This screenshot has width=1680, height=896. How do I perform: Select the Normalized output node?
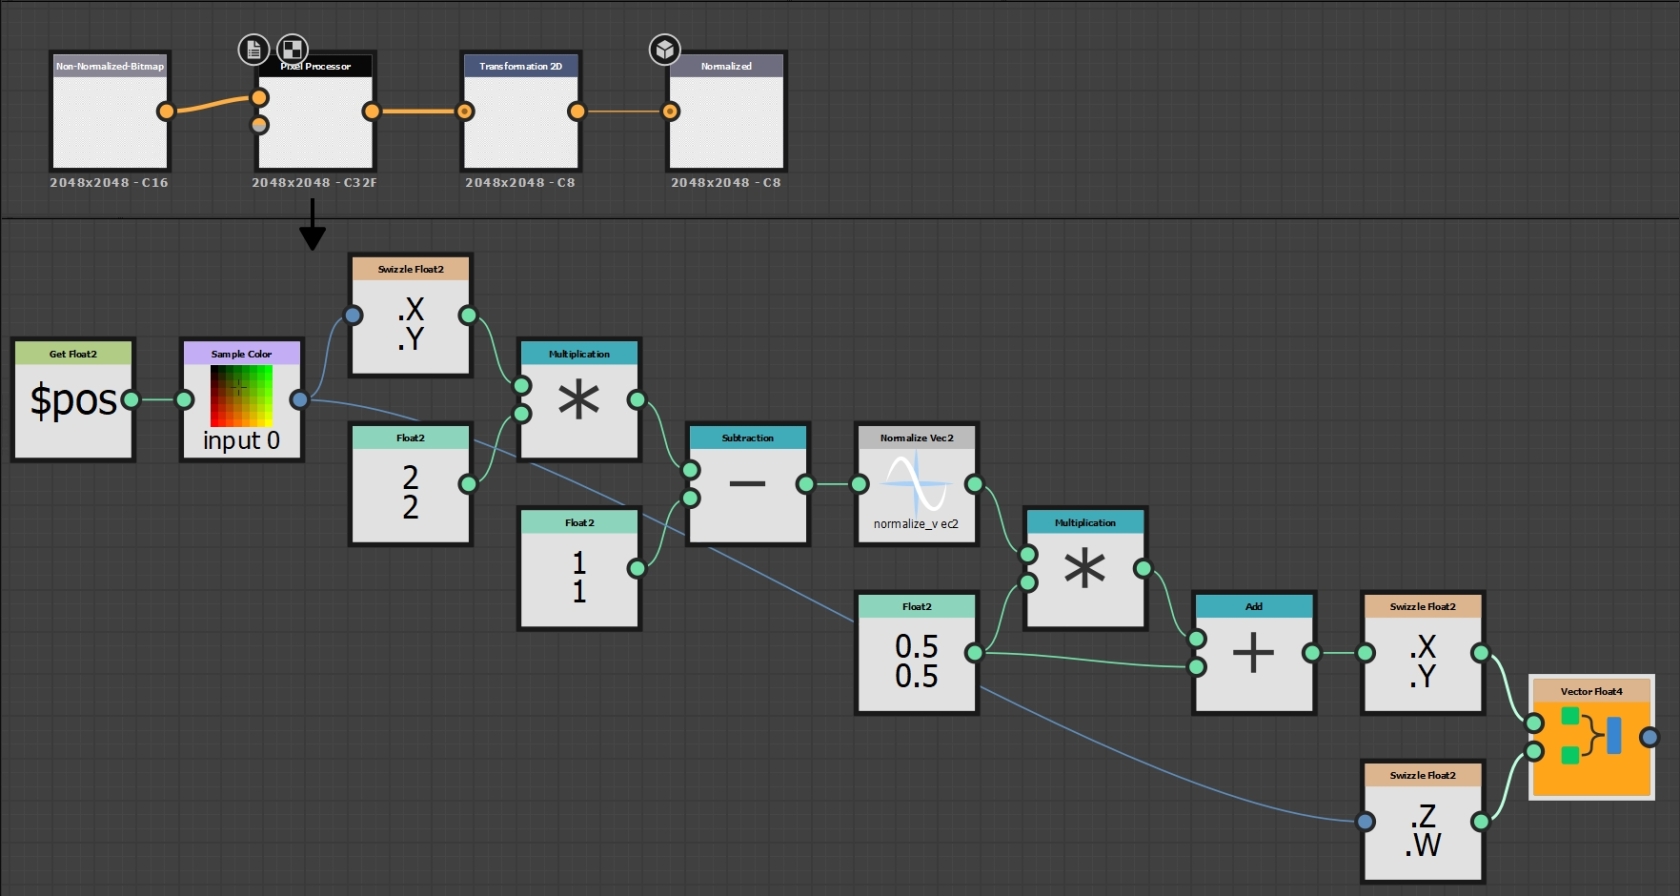[x=727, y=111]
